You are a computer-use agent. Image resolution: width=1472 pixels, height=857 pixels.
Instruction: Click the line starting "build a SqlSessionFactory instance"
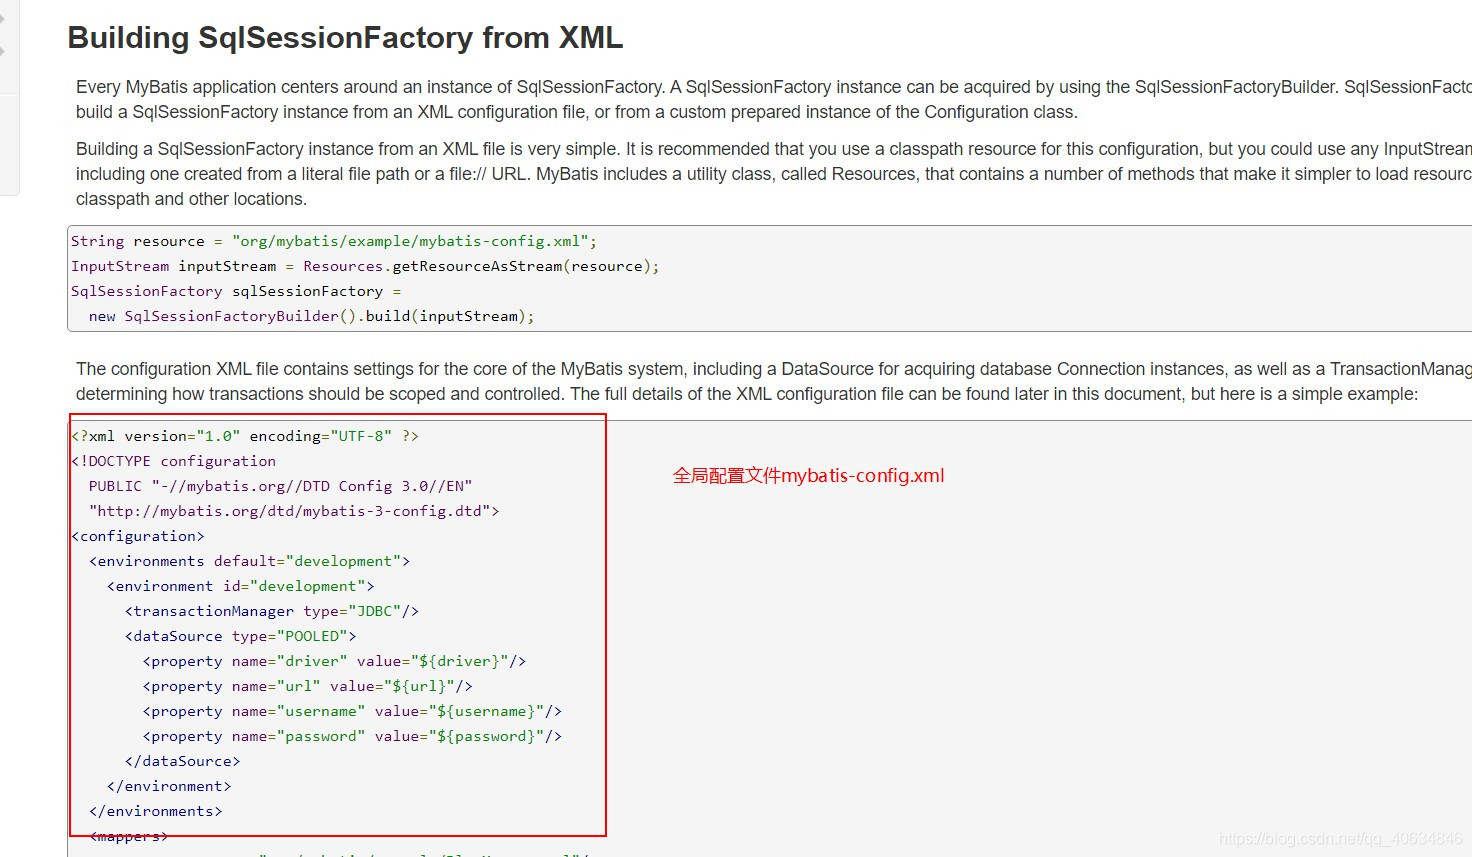click(577, 112)
